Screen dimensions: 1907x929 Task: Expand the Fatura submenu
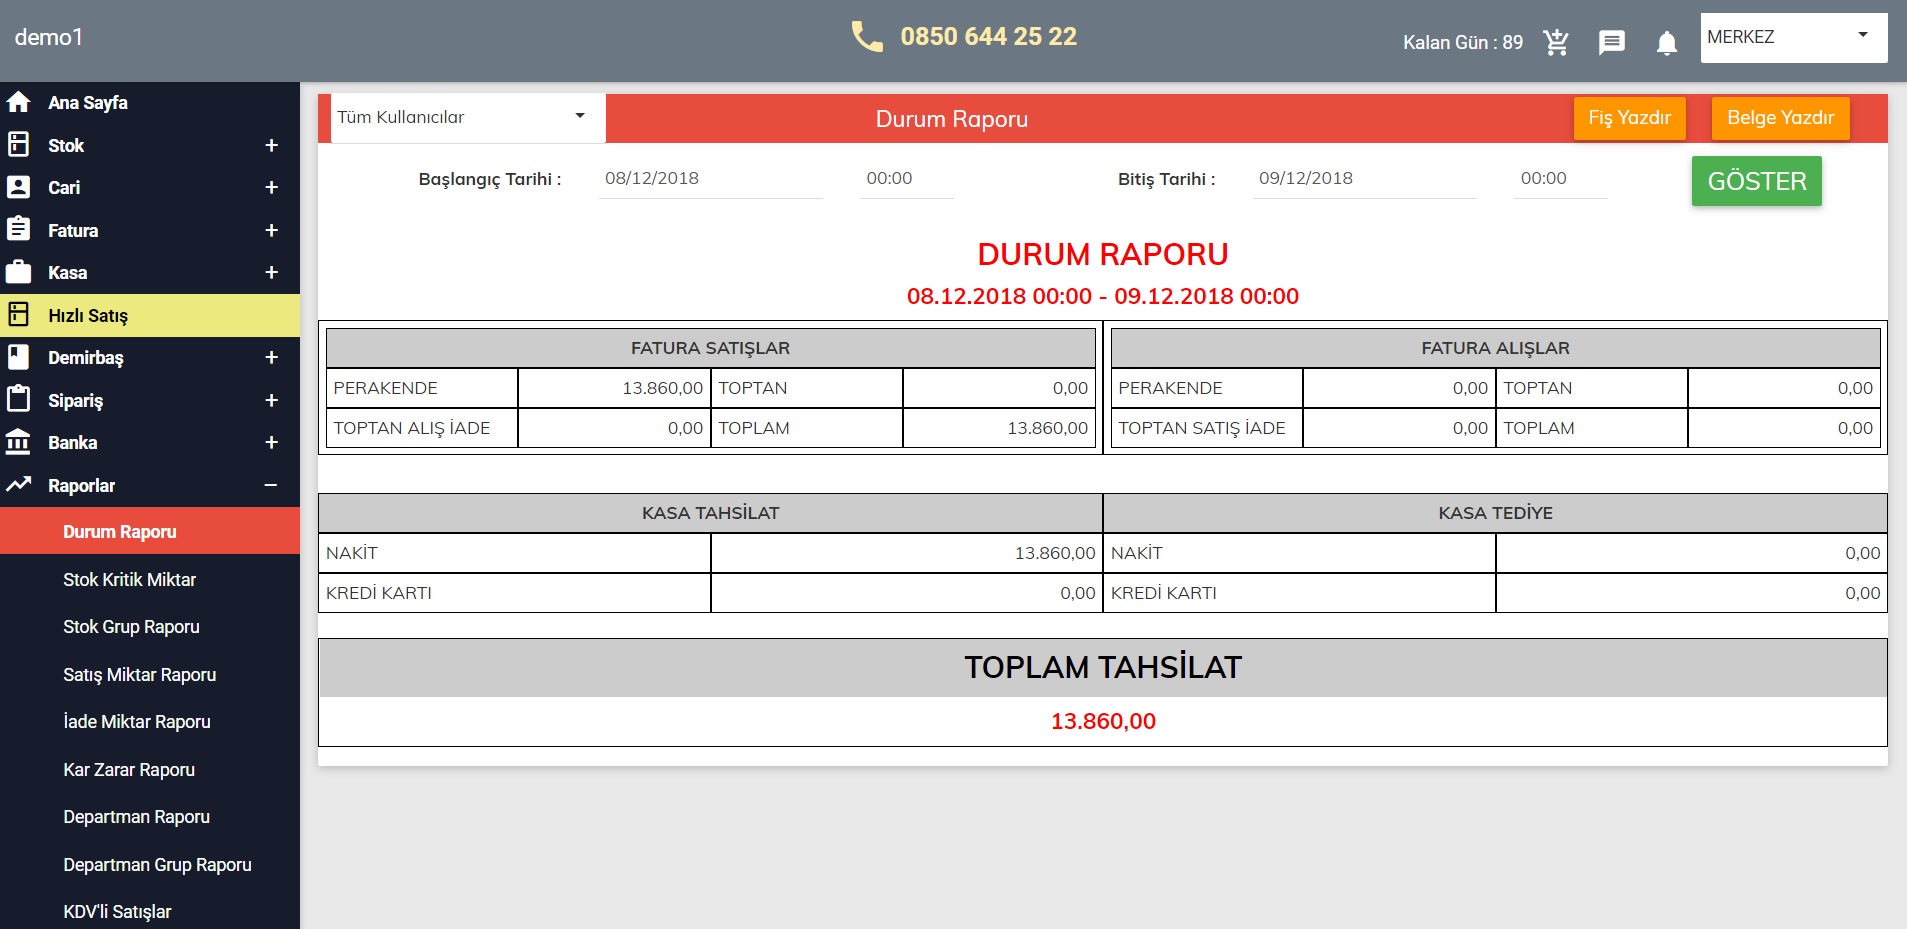pos(271,230)
